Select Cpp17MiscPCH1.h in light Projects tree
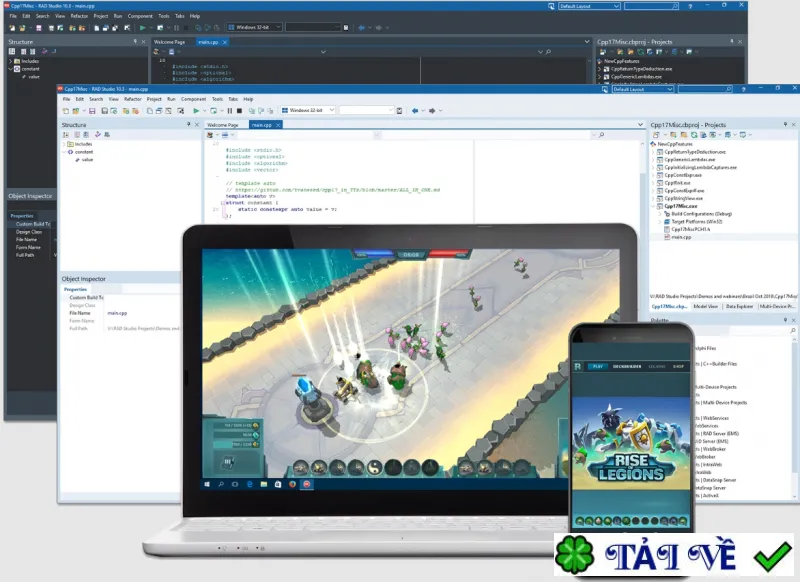The height and width of the screenshot is (582, 800). 690,230
